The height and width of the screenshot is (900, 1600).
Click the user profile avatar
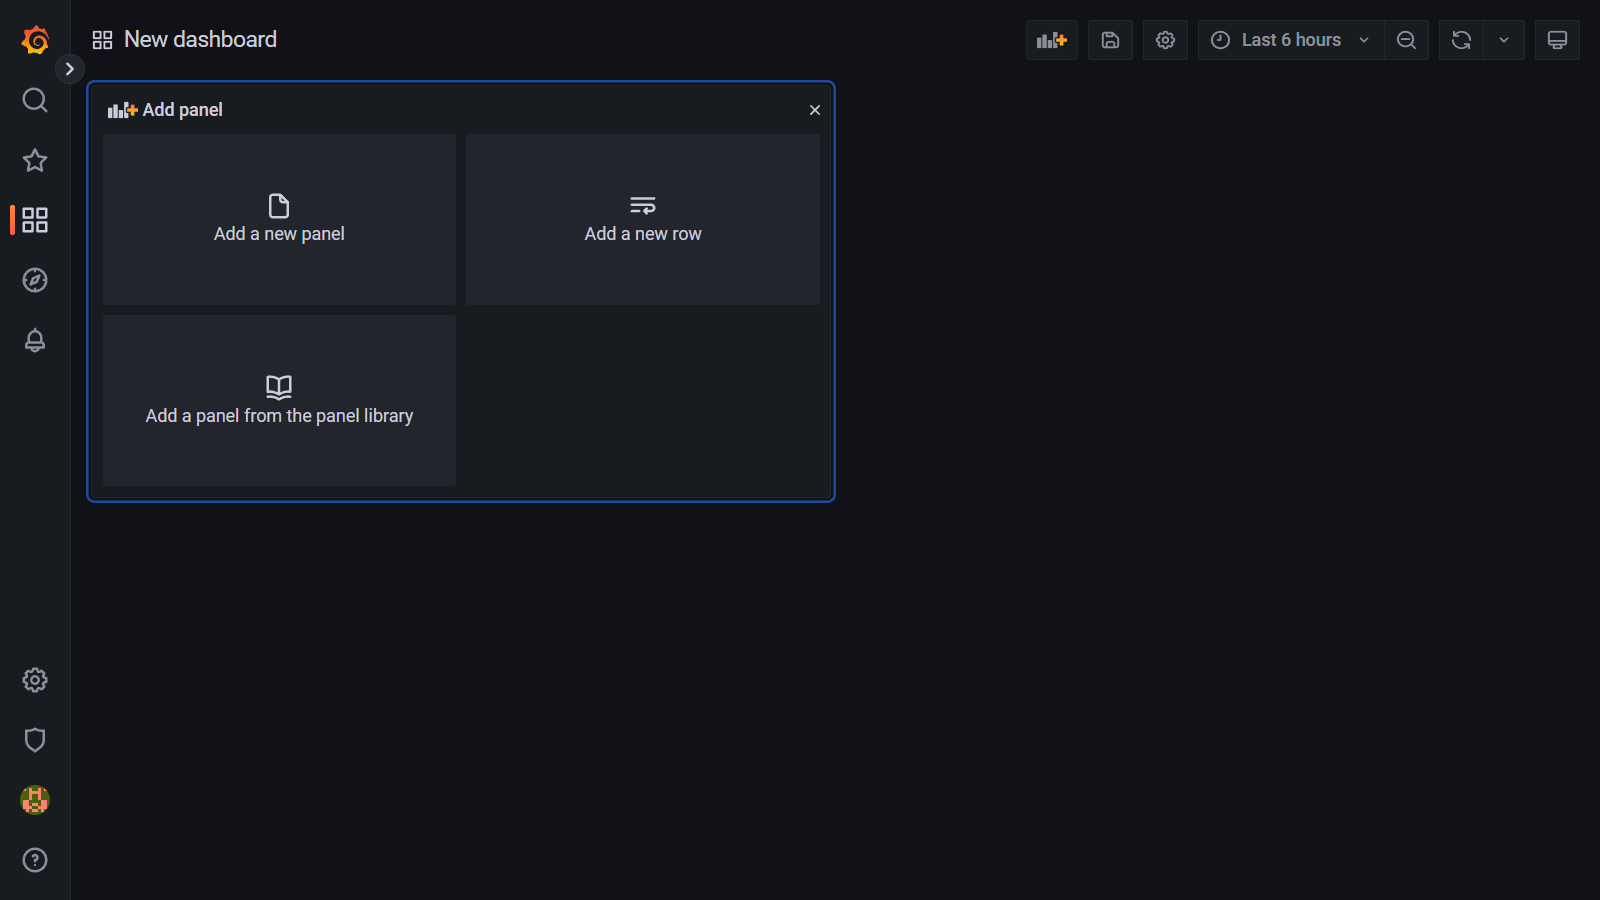[x=35, y=800]
